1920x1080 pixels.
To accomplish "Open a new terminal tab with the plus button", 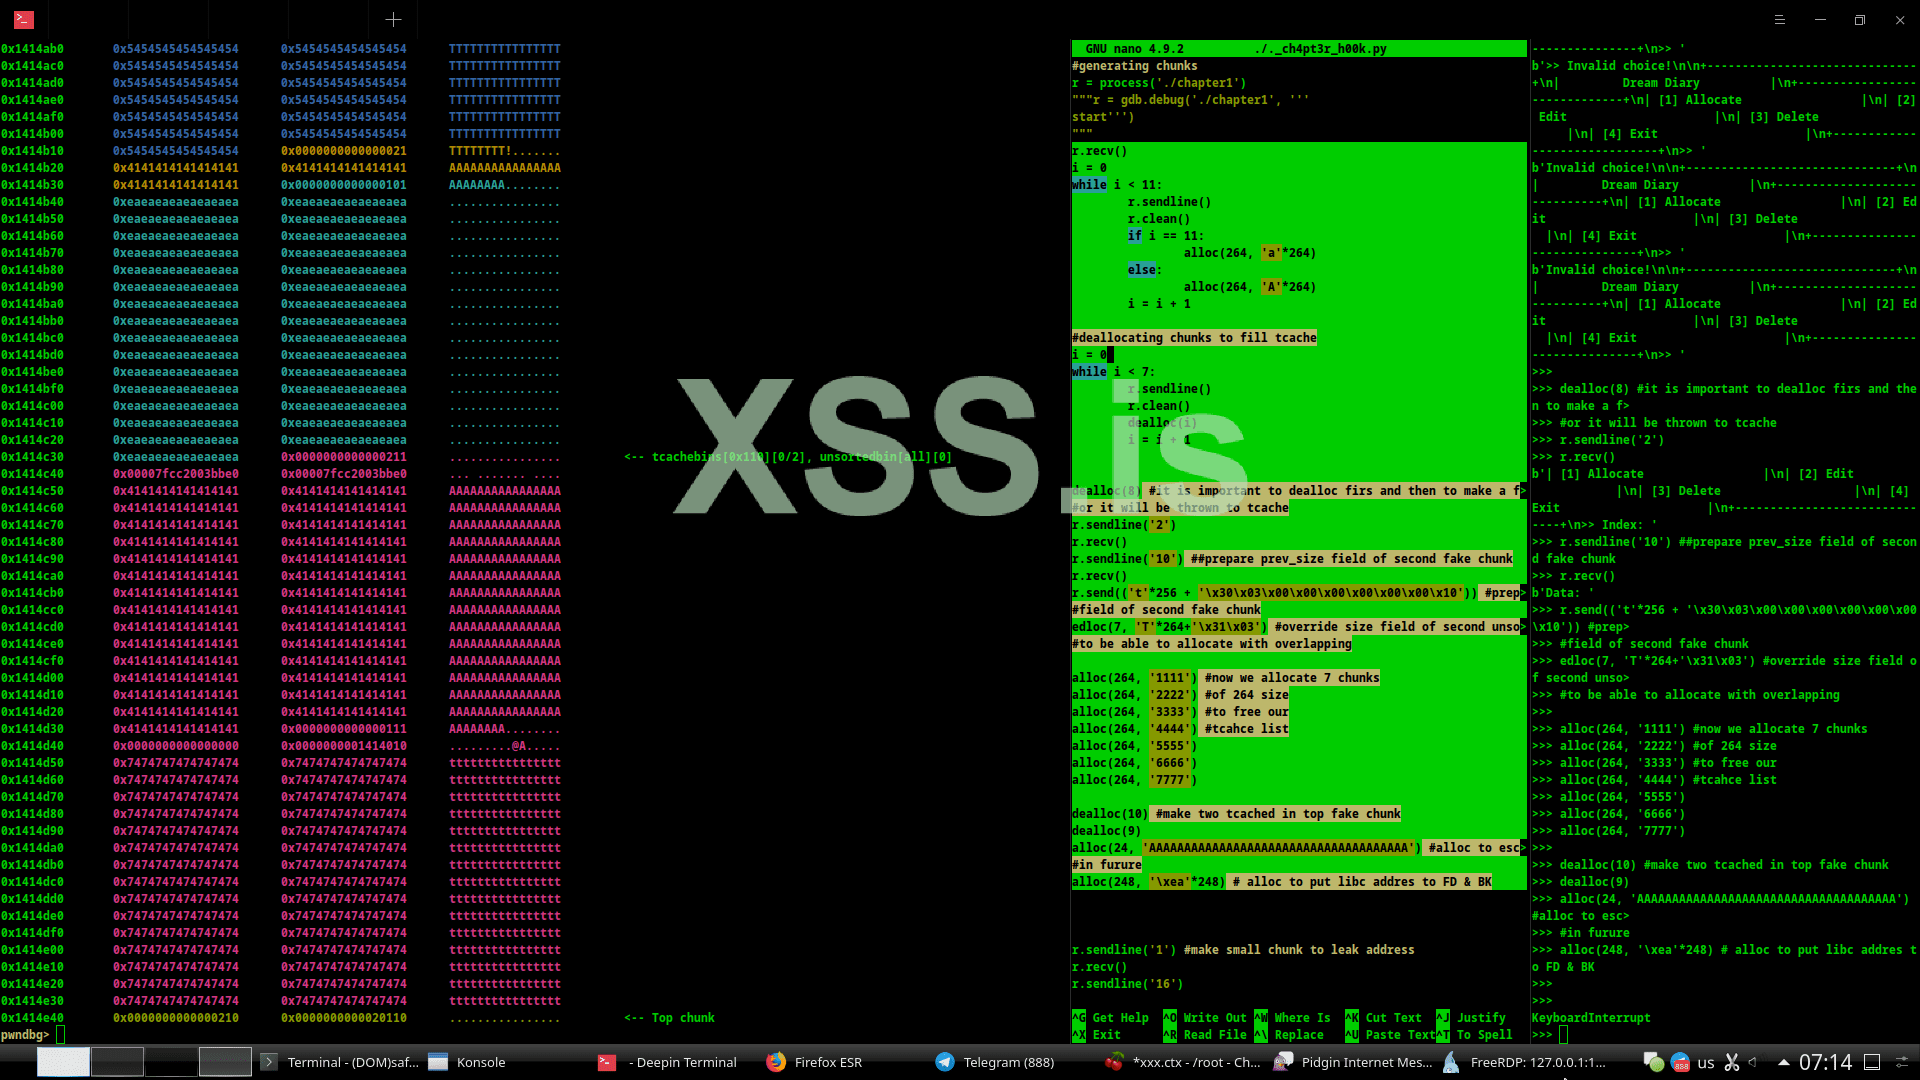I will (393, 19).
